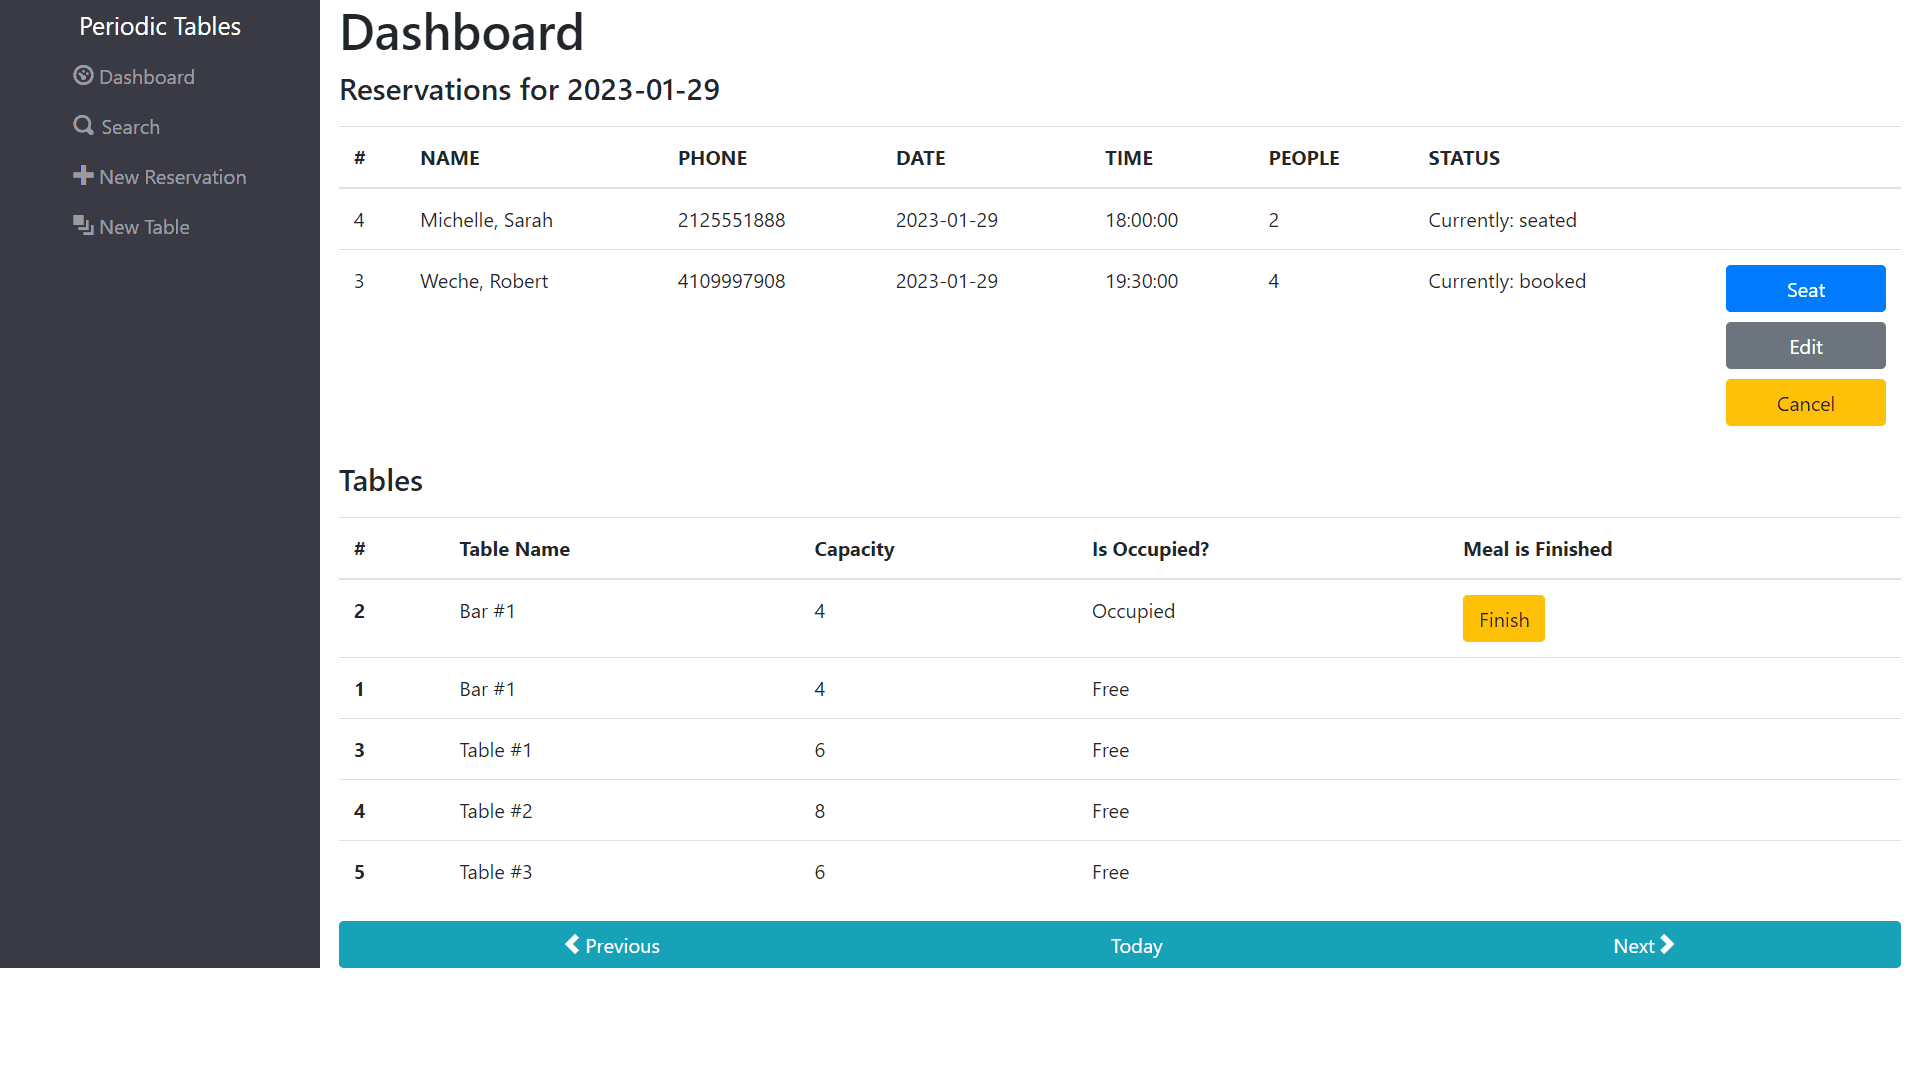Click the left chevron beside Previous
This screenshot has height=1080, width=1920.
572,944
